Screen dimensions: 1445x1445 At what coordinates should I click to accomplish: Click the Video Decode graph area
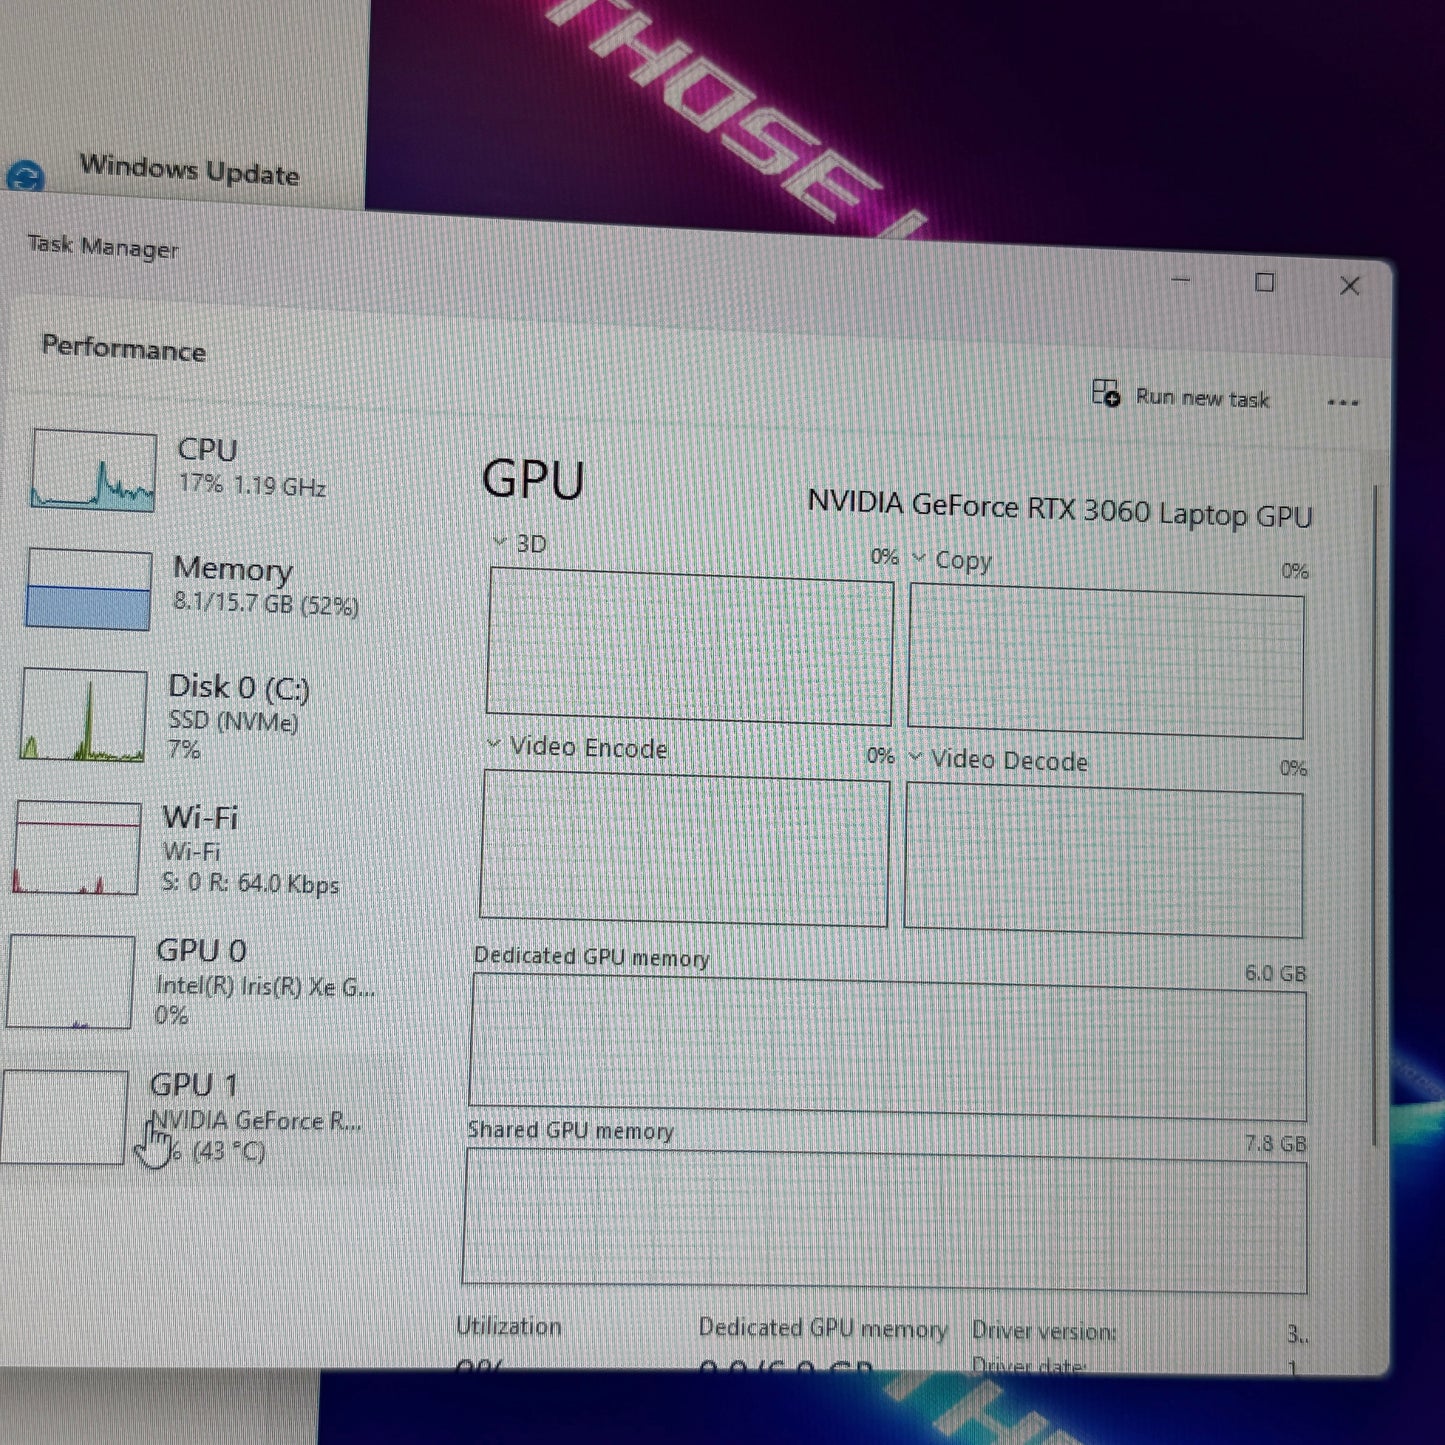(x=1104, y=860)
